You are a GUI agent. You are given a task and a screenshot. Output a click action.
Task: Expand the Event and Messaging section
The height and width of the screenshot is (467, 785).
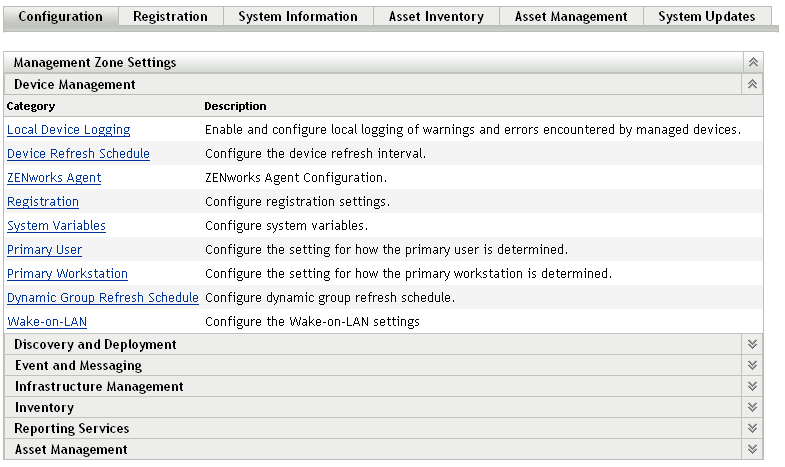[753, 365]
